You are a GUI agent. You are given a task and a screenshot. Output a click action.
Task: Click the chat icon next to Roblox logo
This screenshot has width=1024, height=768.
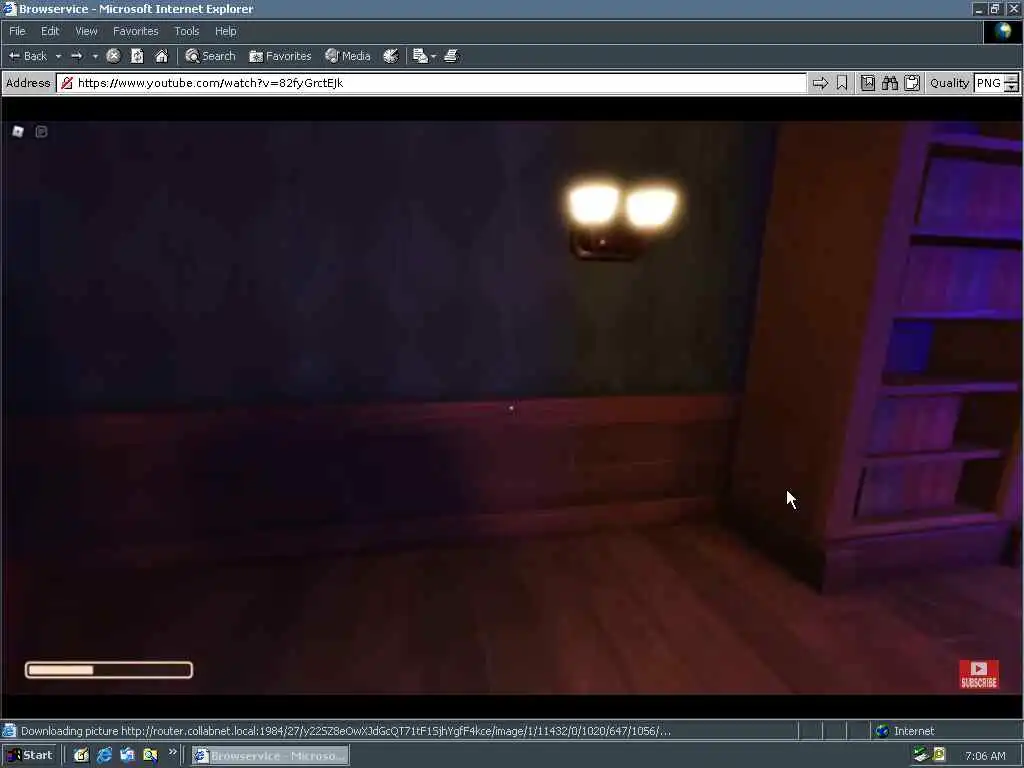click(41, 132)
